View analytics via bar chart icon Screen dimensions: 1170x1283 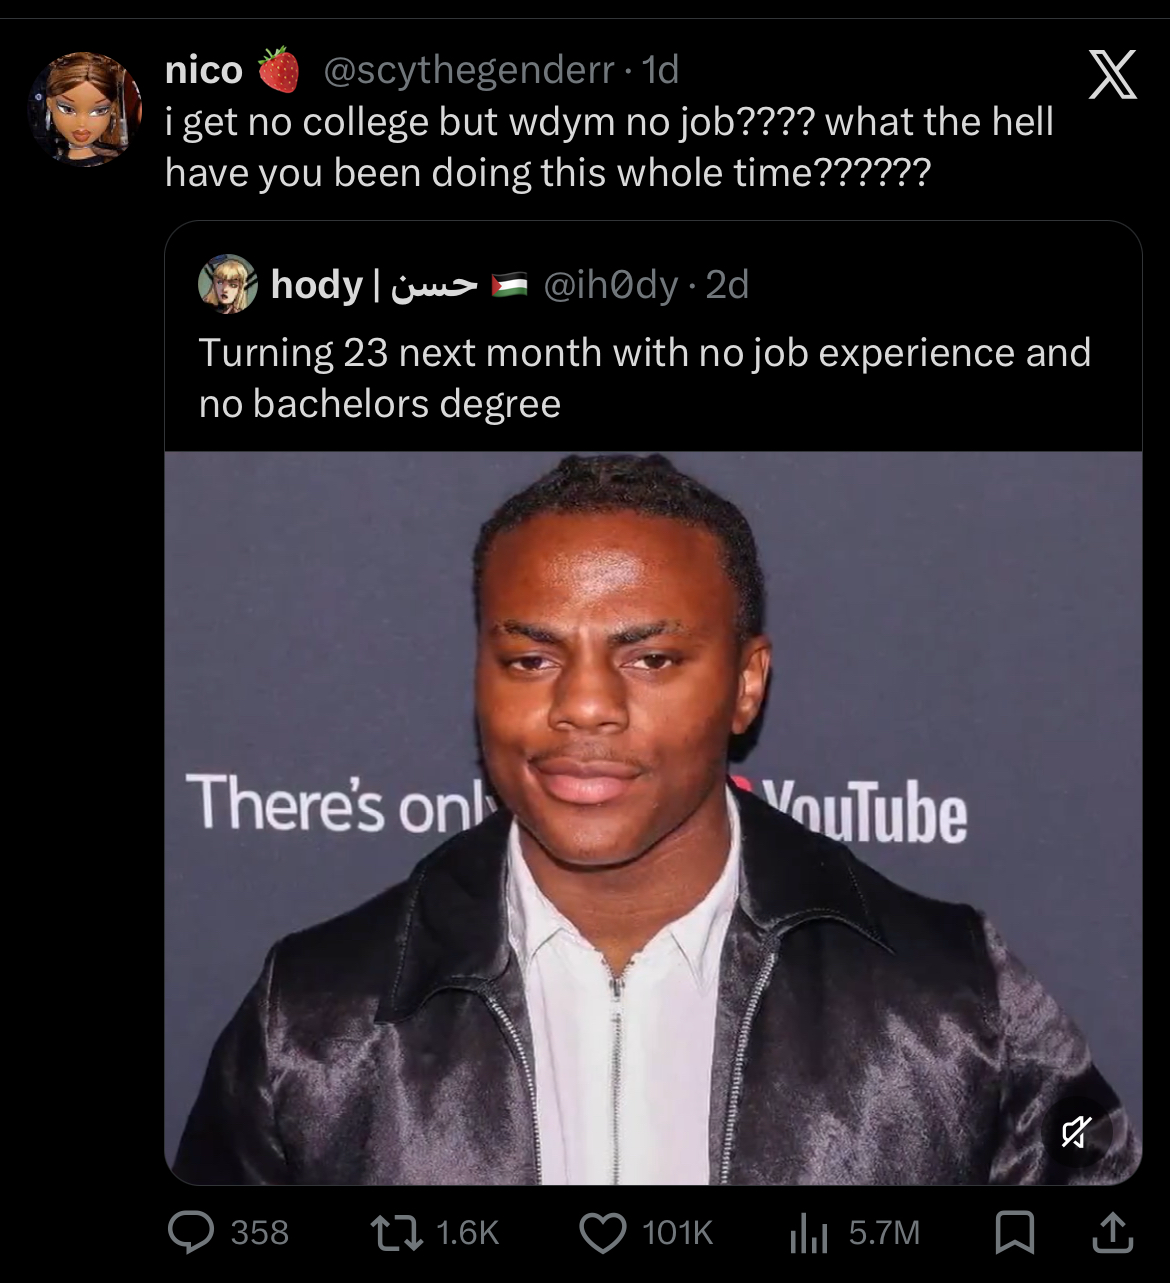(x=808, y=1233)
